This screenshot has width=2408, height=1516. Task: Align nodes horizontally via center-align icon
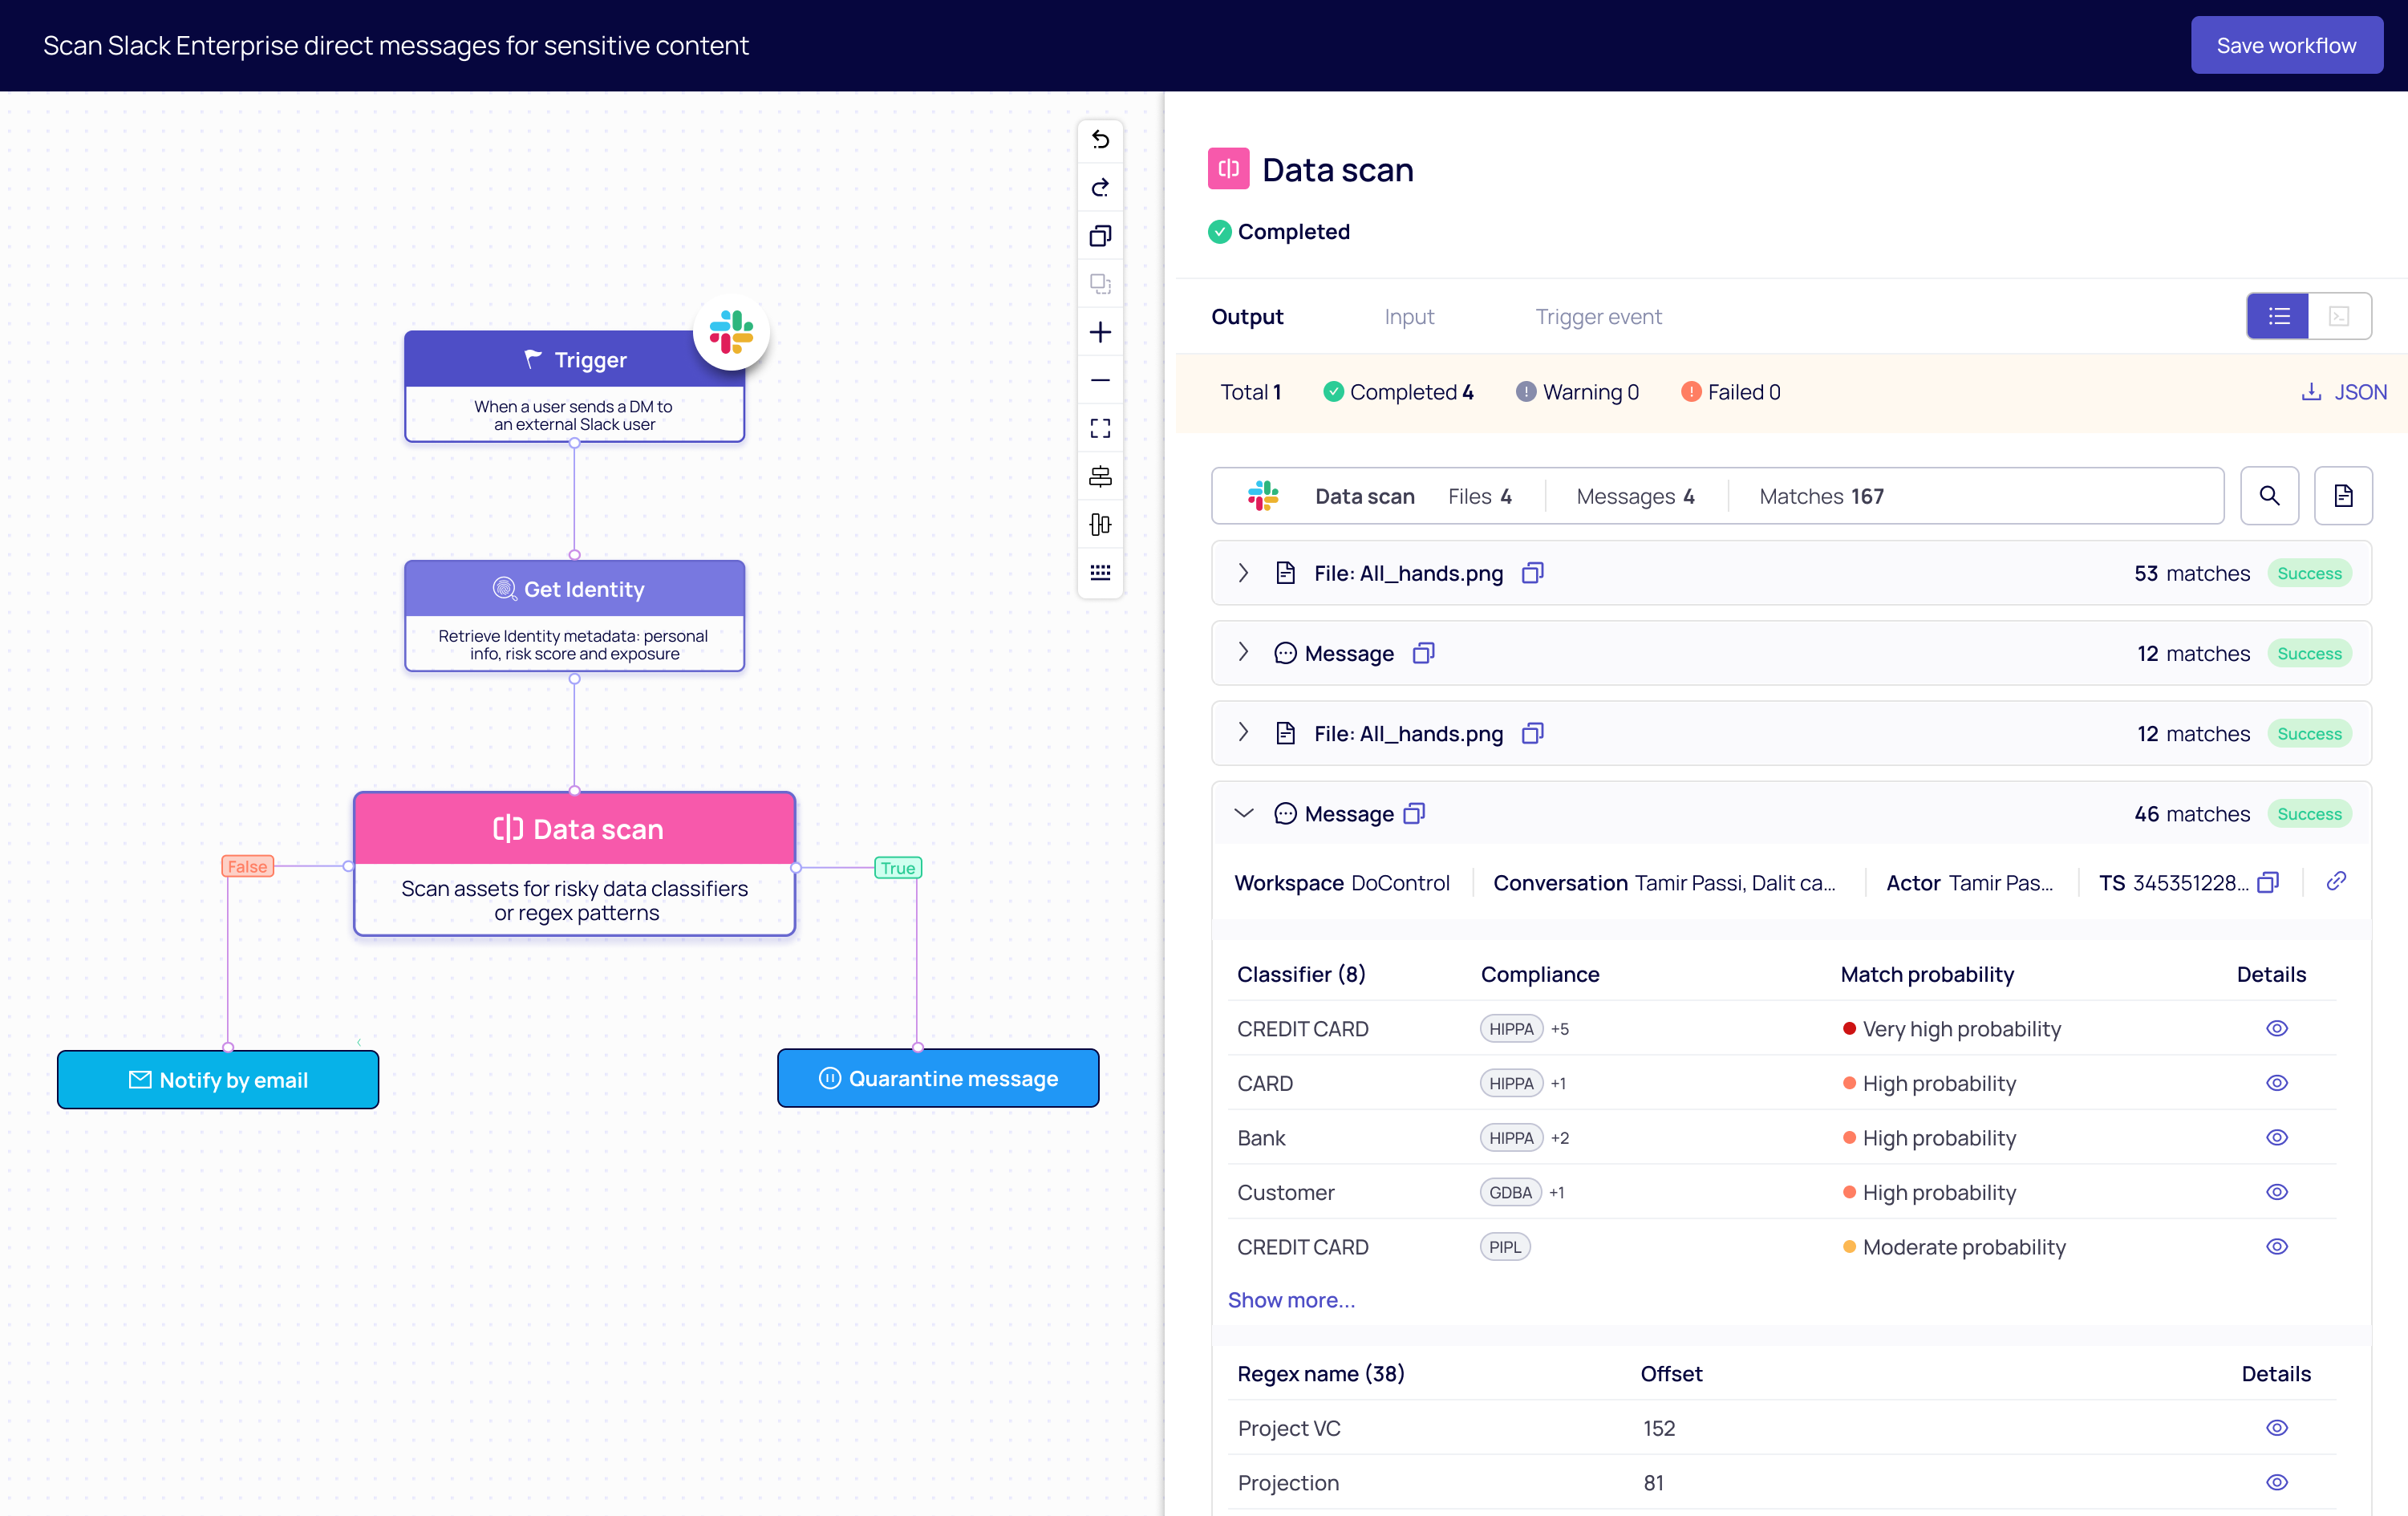1100,476
